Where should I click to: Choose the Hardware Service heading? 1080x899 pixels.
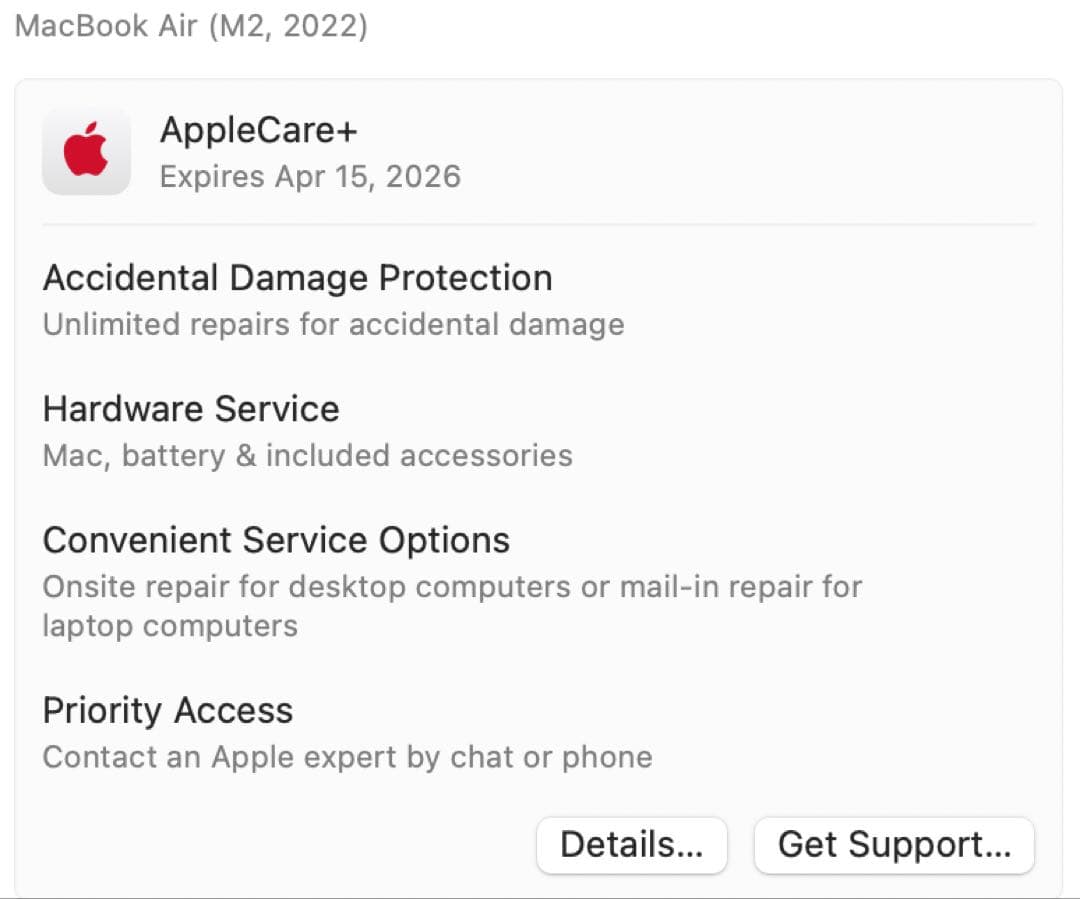191,409
